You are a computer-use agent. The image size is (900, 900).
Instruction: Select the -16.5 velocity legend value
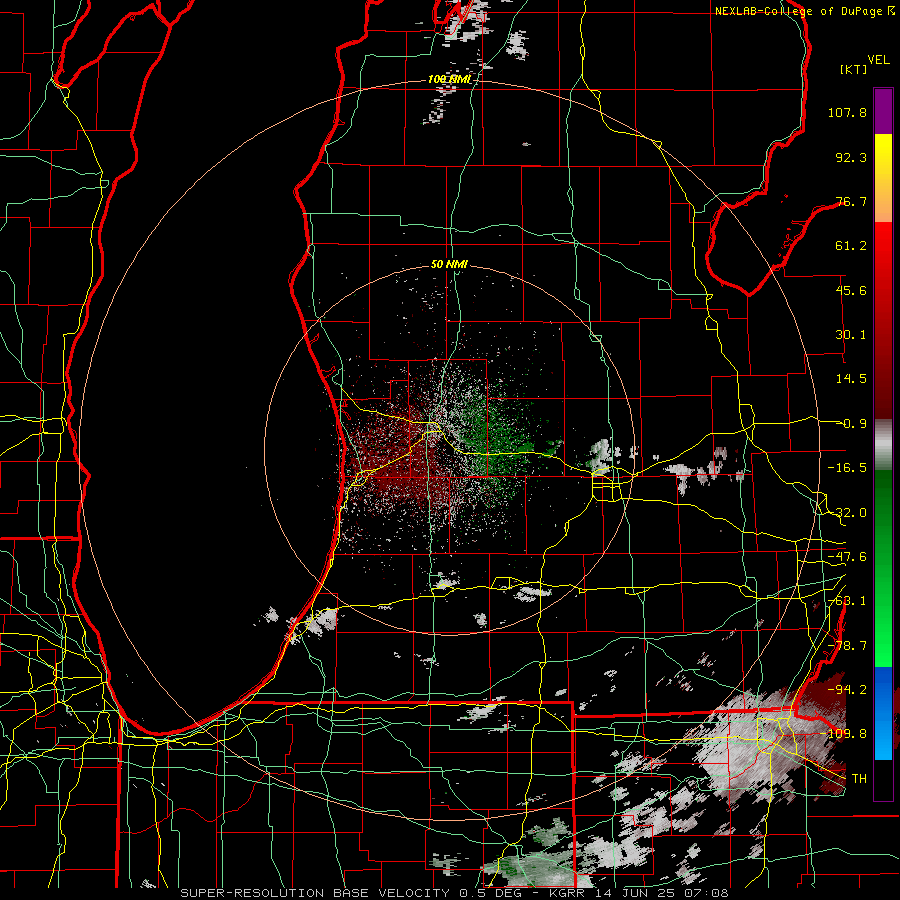click(847, 468)
